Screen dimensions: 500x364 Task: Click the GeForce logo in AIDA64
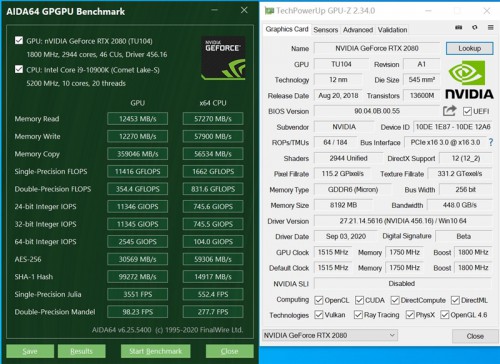[223, 58]
